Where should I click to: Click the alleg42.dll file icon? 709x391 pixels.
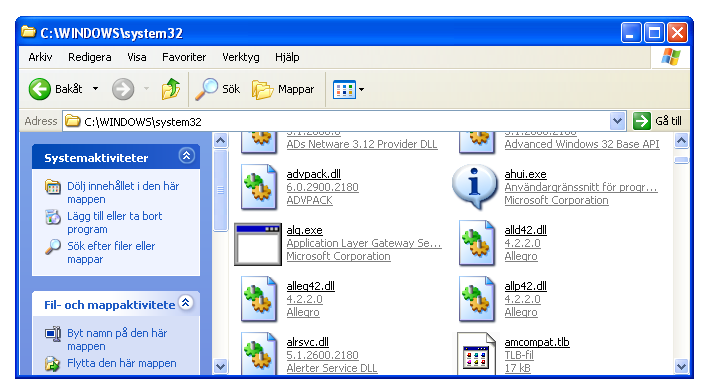[x=258, y=299]
